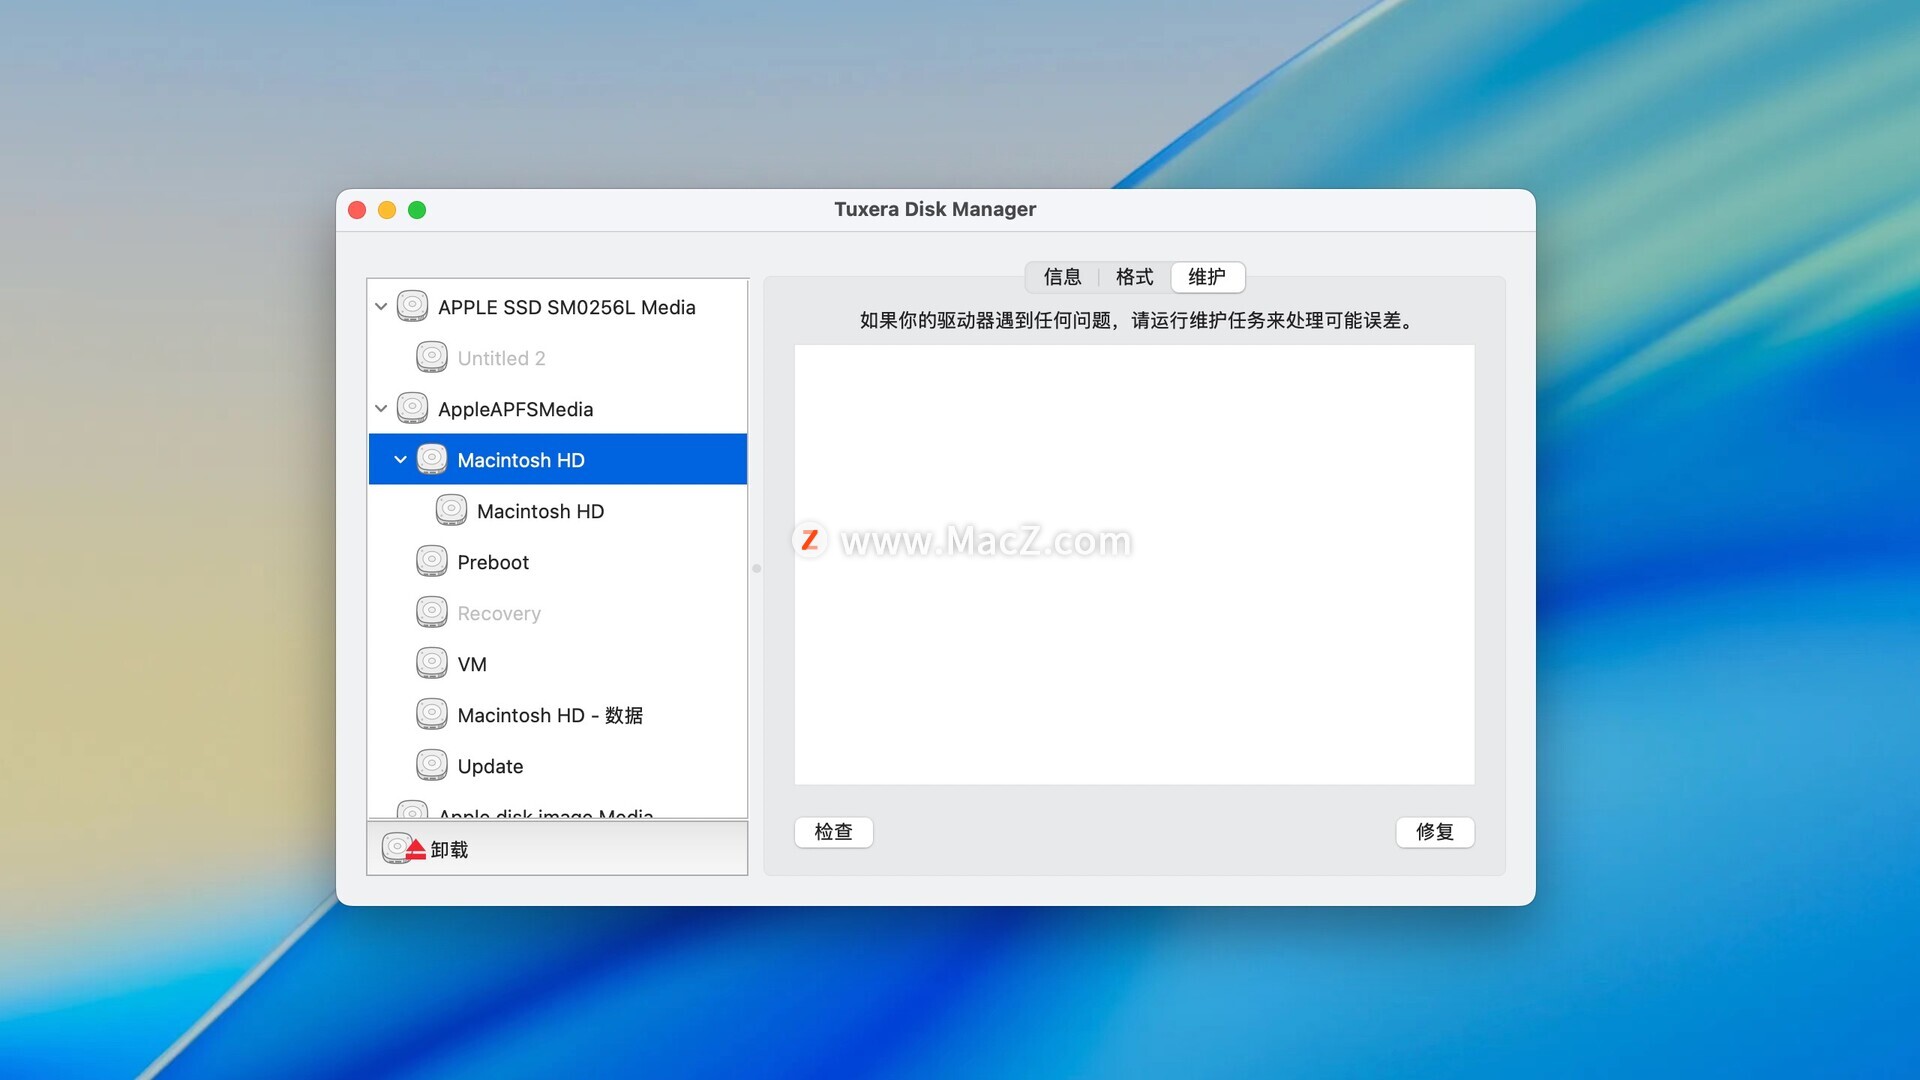Select the Recovery label
1920x1080 pixels.
click(499, 613)
